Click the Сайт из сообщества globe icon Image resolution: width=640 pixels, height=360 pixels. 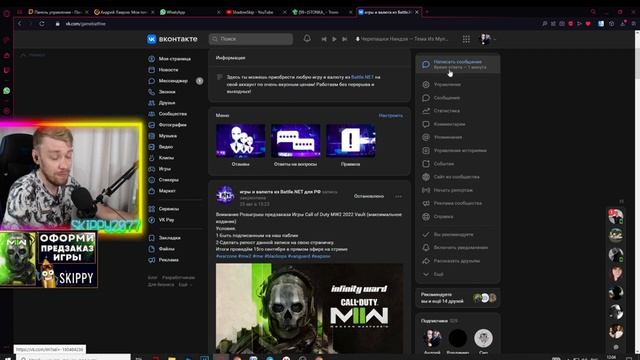426,177
